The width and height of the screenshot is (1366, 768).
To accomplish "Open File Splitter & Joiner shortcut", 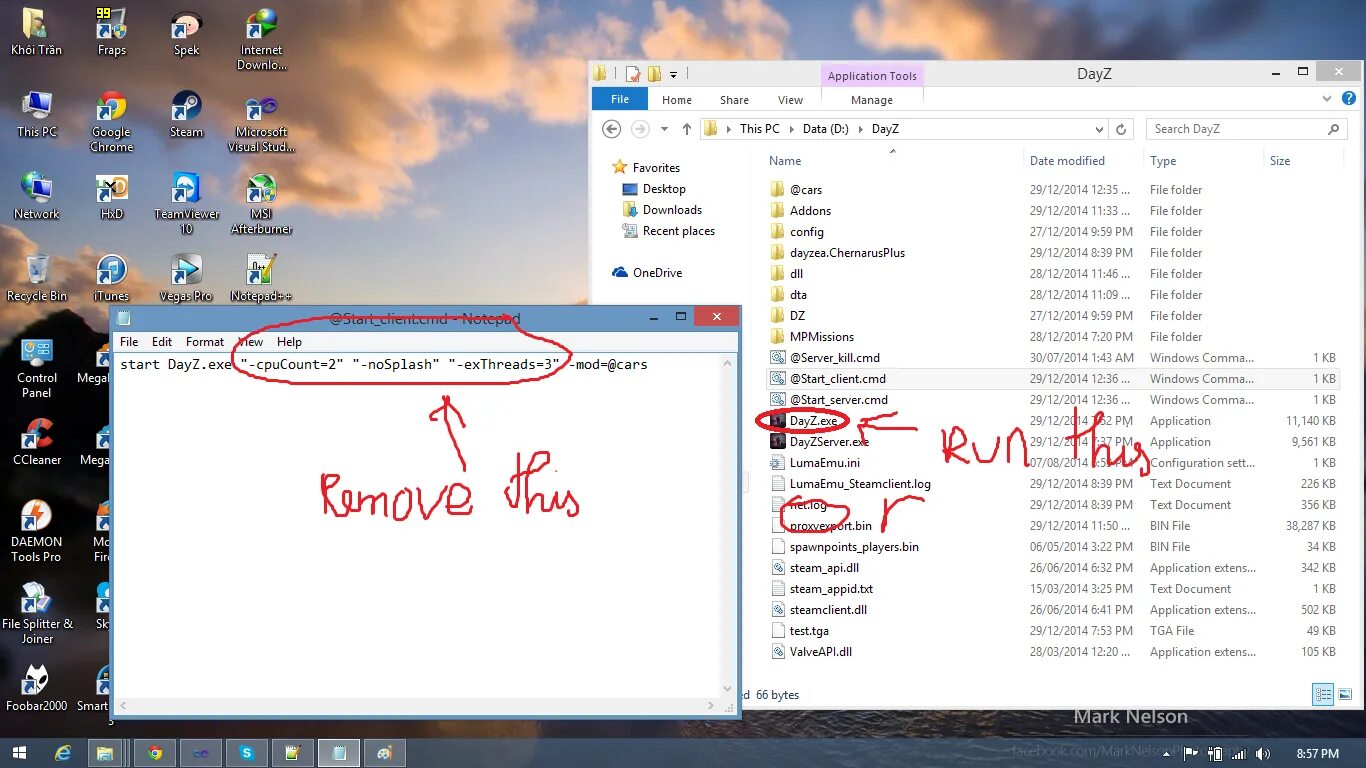I will tap(37, 613).
